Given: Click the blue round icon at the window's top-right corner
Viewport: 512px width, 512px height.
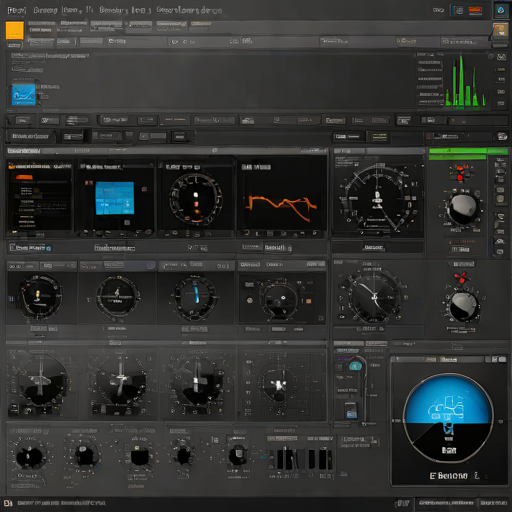Looking at the screenshot, I should [500, 10].
